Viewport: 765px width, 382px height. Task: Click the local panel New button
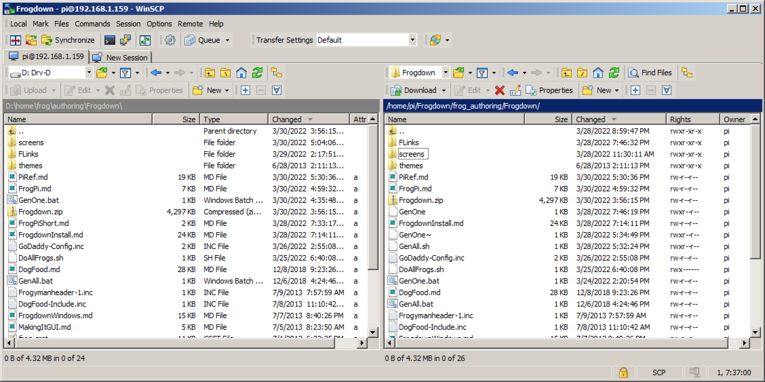pyautogui.click(x=207, y=90)
